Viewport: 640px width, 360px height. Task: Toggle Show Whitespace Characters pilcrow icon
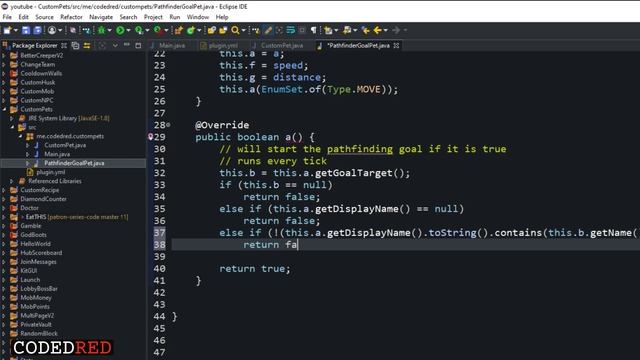pos(313,30)
